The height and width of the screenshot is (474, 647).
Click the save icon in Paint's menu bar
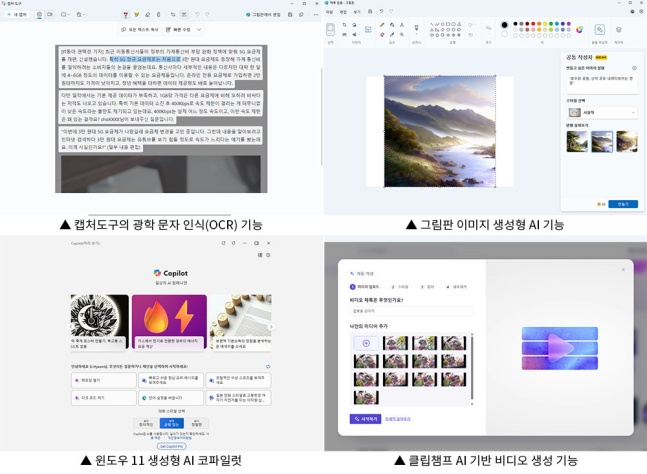[x=370, y=12]
